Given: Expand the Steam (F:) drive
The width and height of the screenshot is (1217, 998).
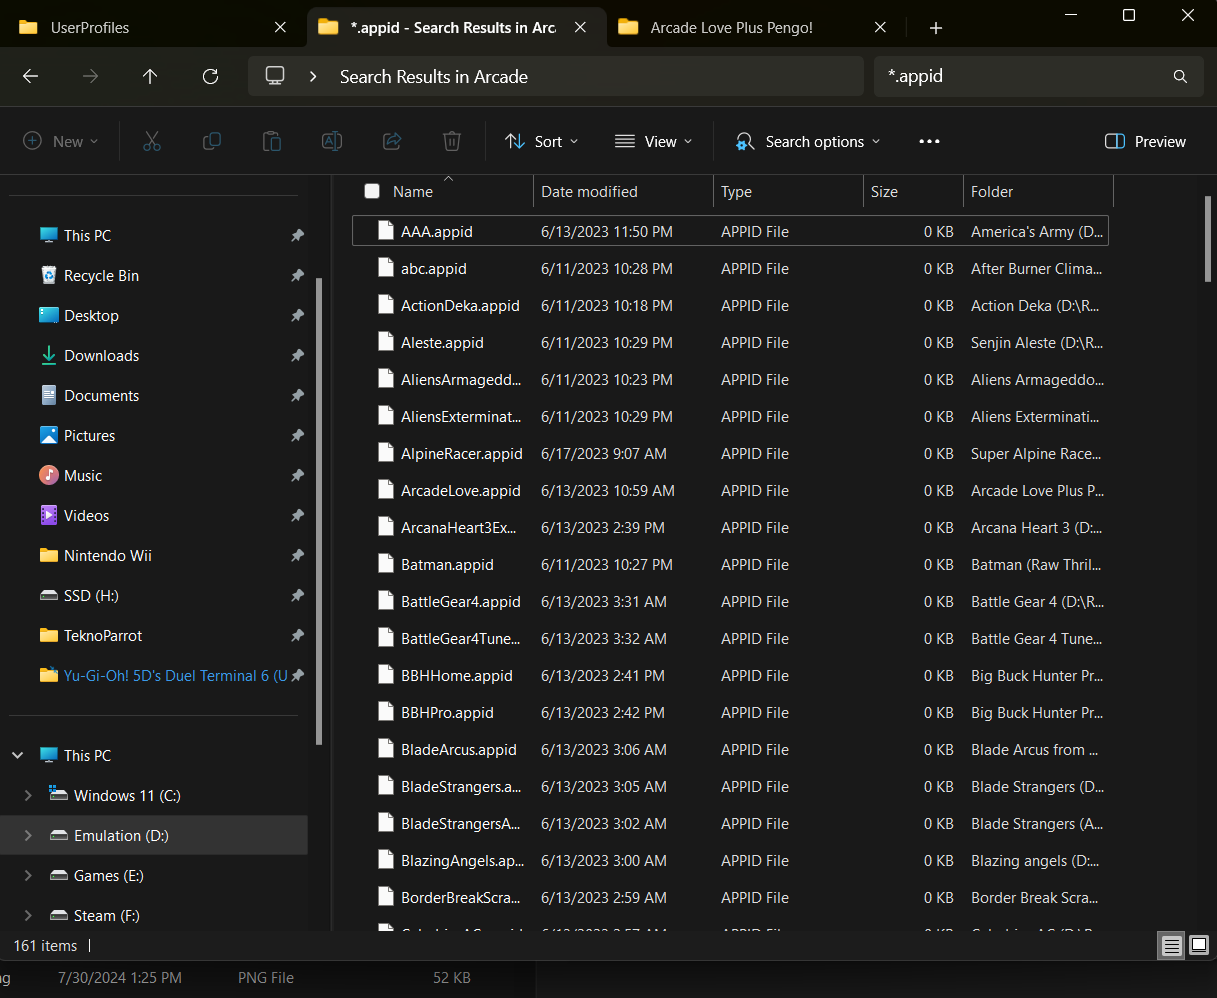Looking at the screenshot, I should coord(28,915).
